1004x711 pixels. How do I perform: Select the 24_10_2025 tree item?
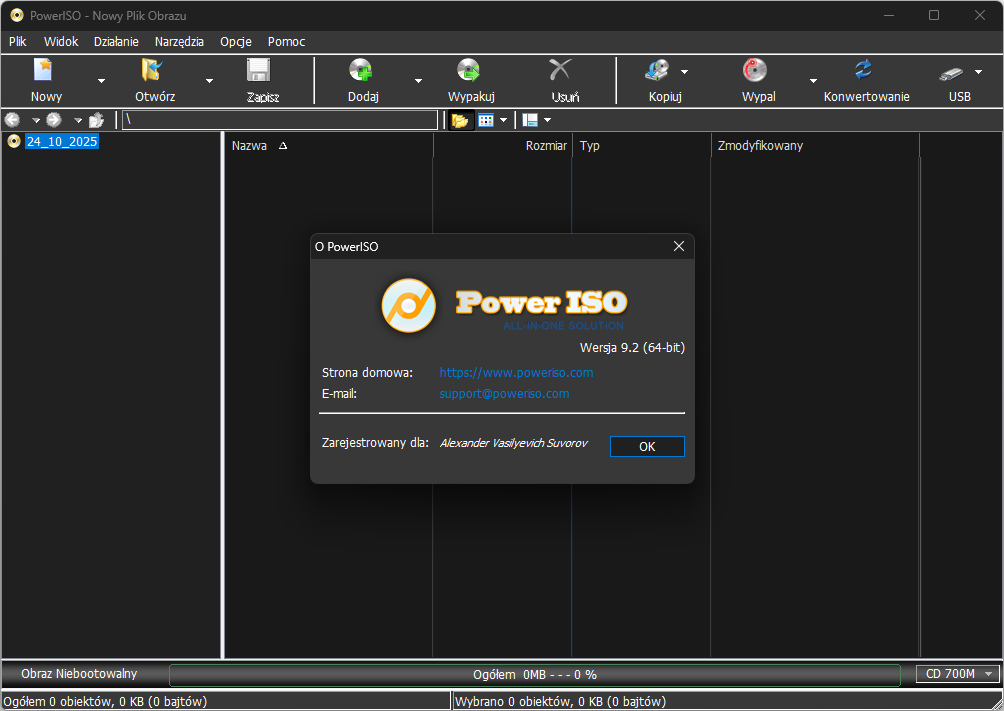62,142
